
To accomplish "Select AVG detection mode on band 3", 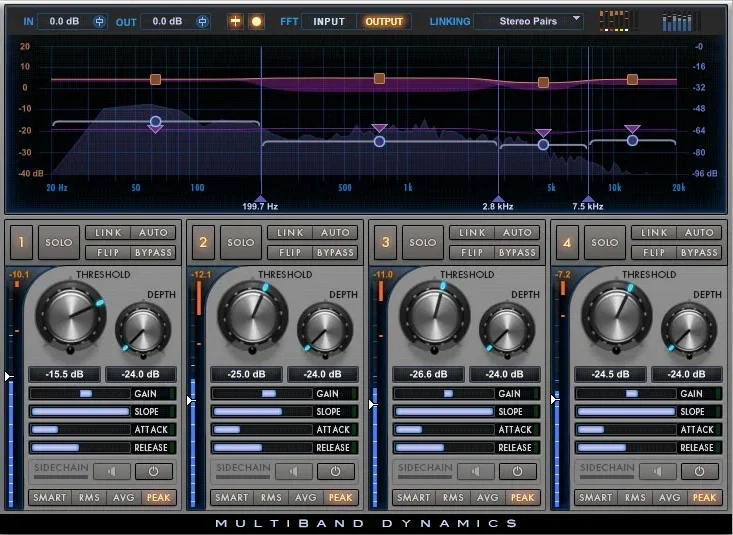I will 488,498.
